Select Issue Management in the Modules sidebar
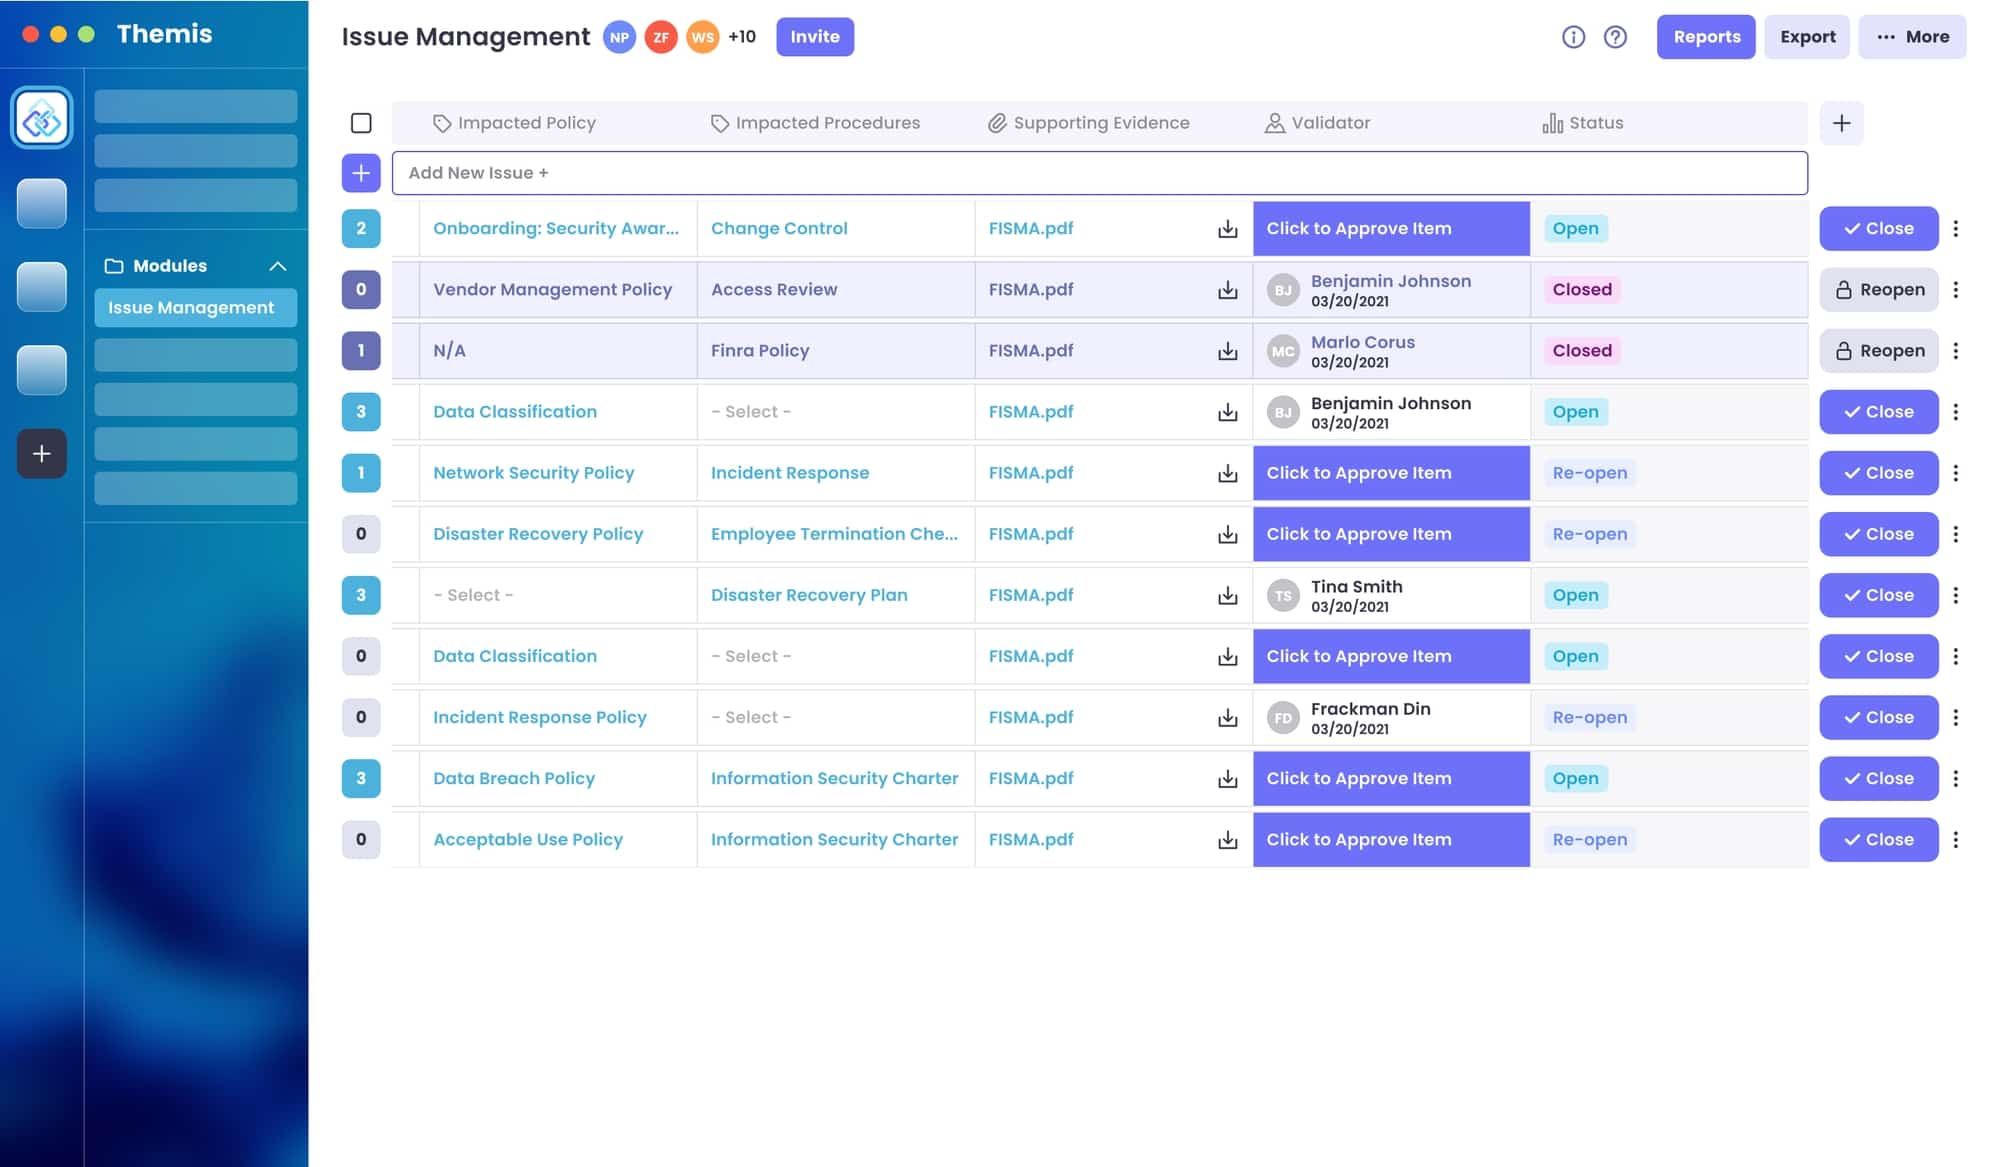The image size is (2000, 1167). 195,307
